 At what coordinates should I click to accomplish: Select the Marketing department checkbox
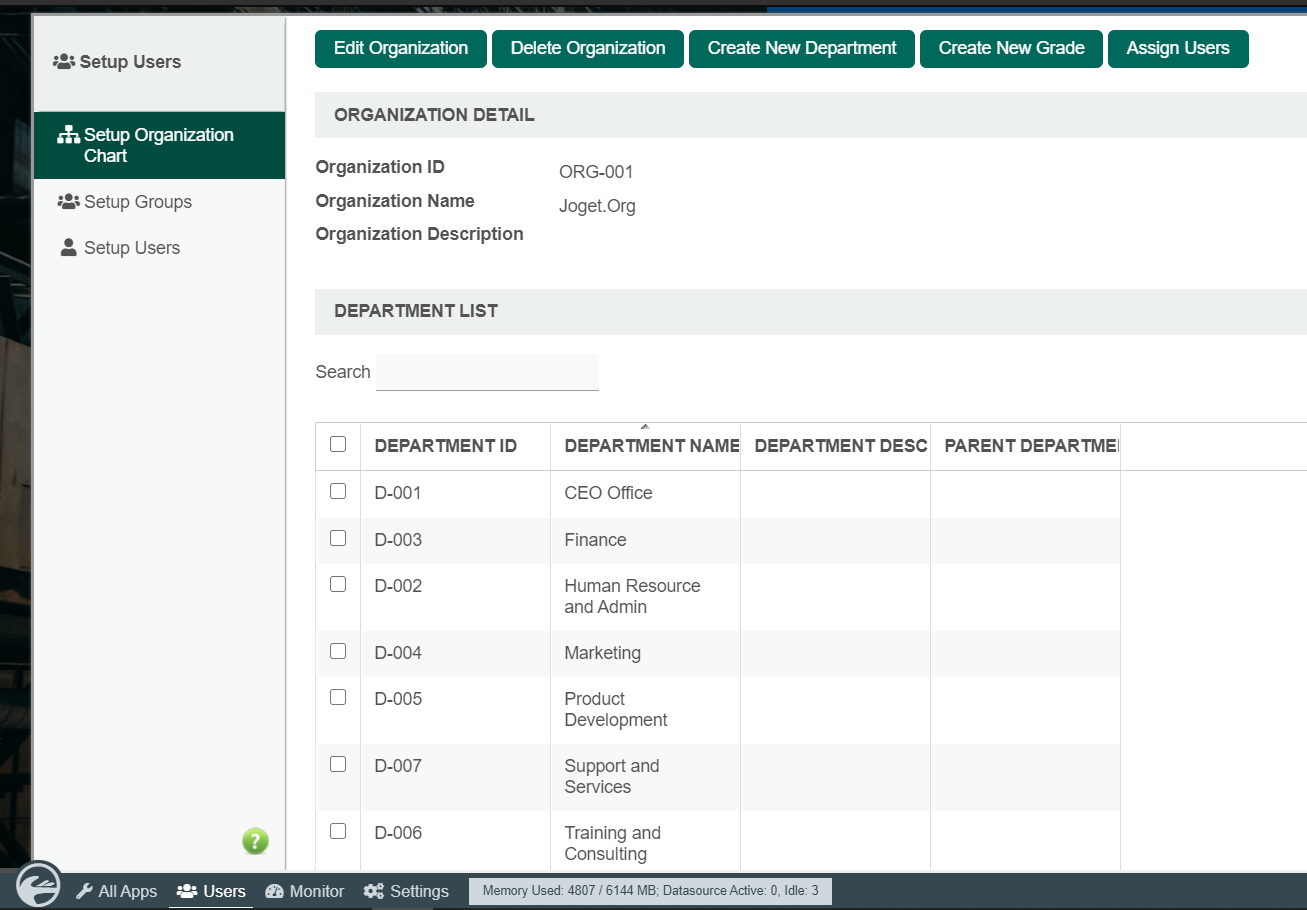[x=338, y=651]
